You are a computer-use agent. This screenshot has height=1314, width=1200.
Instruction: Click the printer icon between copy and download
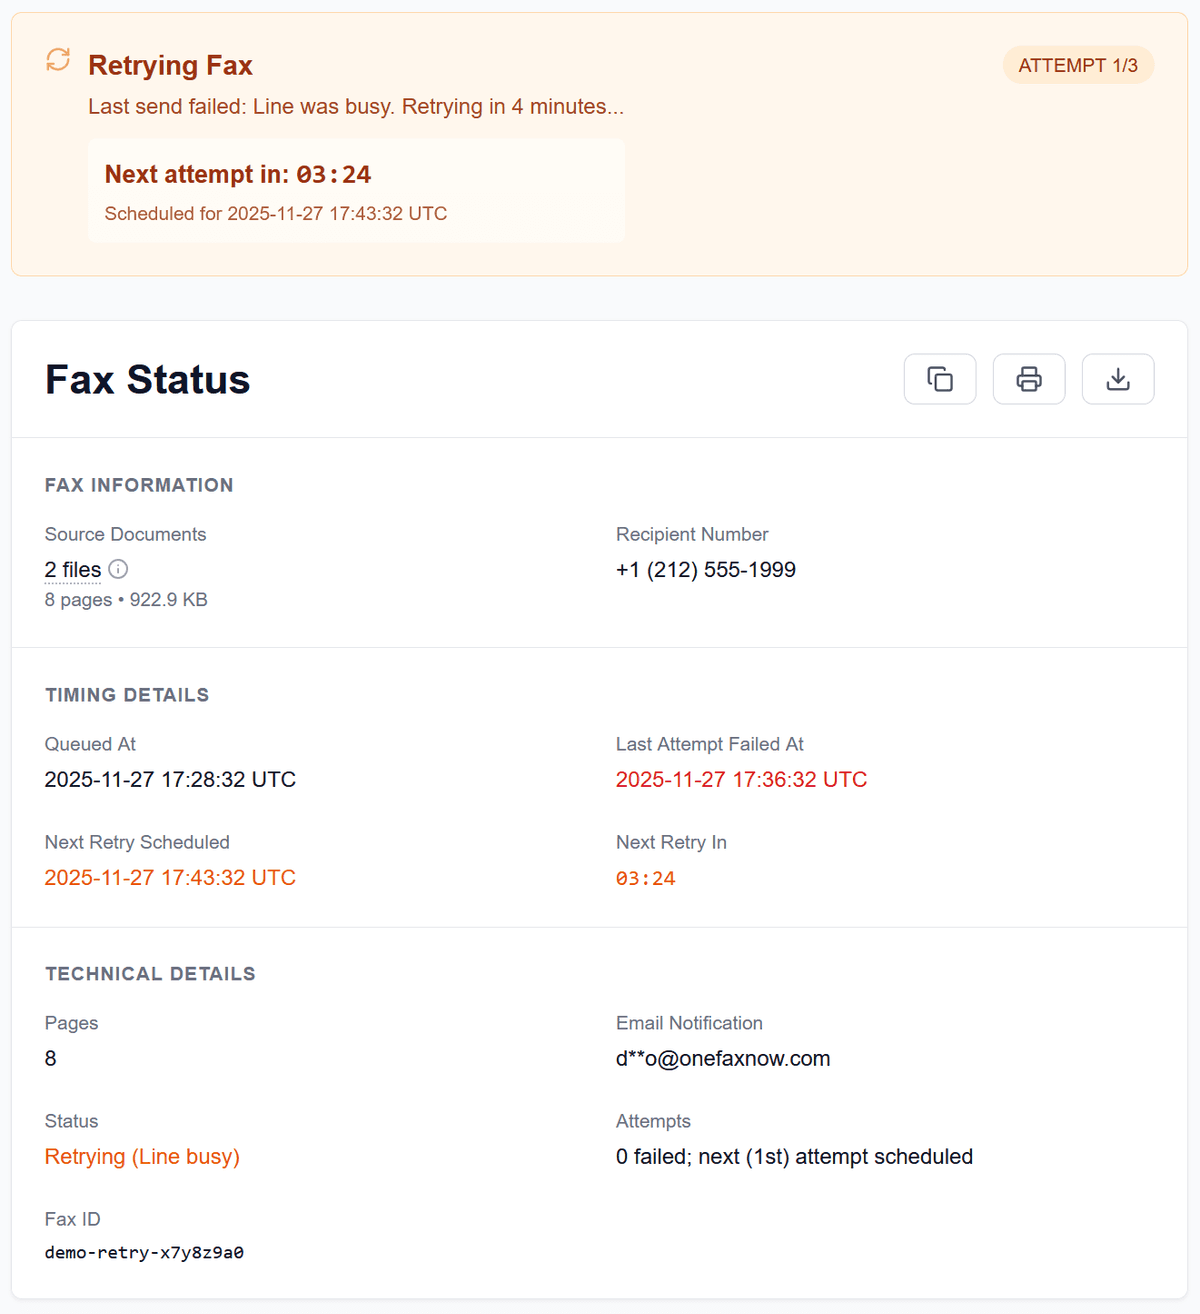1028,379
